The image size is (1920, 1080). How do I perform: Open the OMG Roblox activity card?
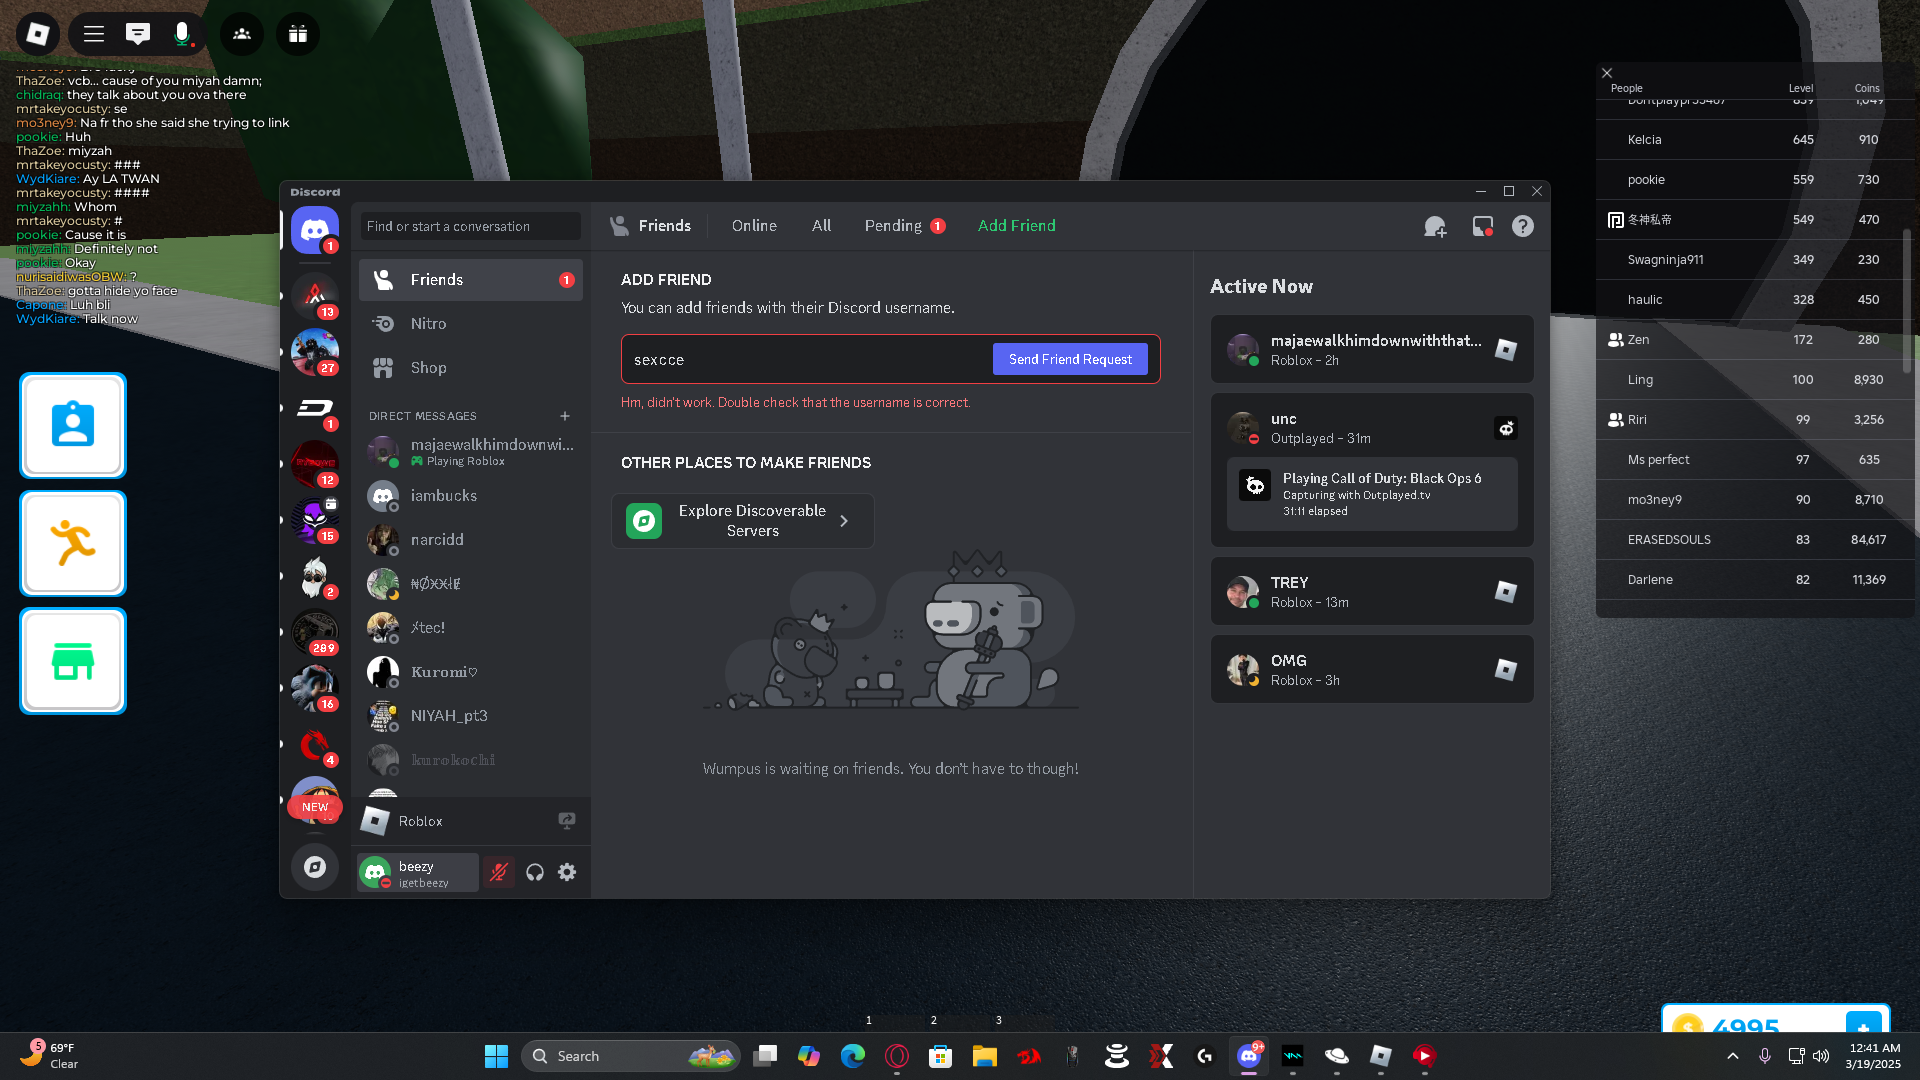pos(1372,669)
